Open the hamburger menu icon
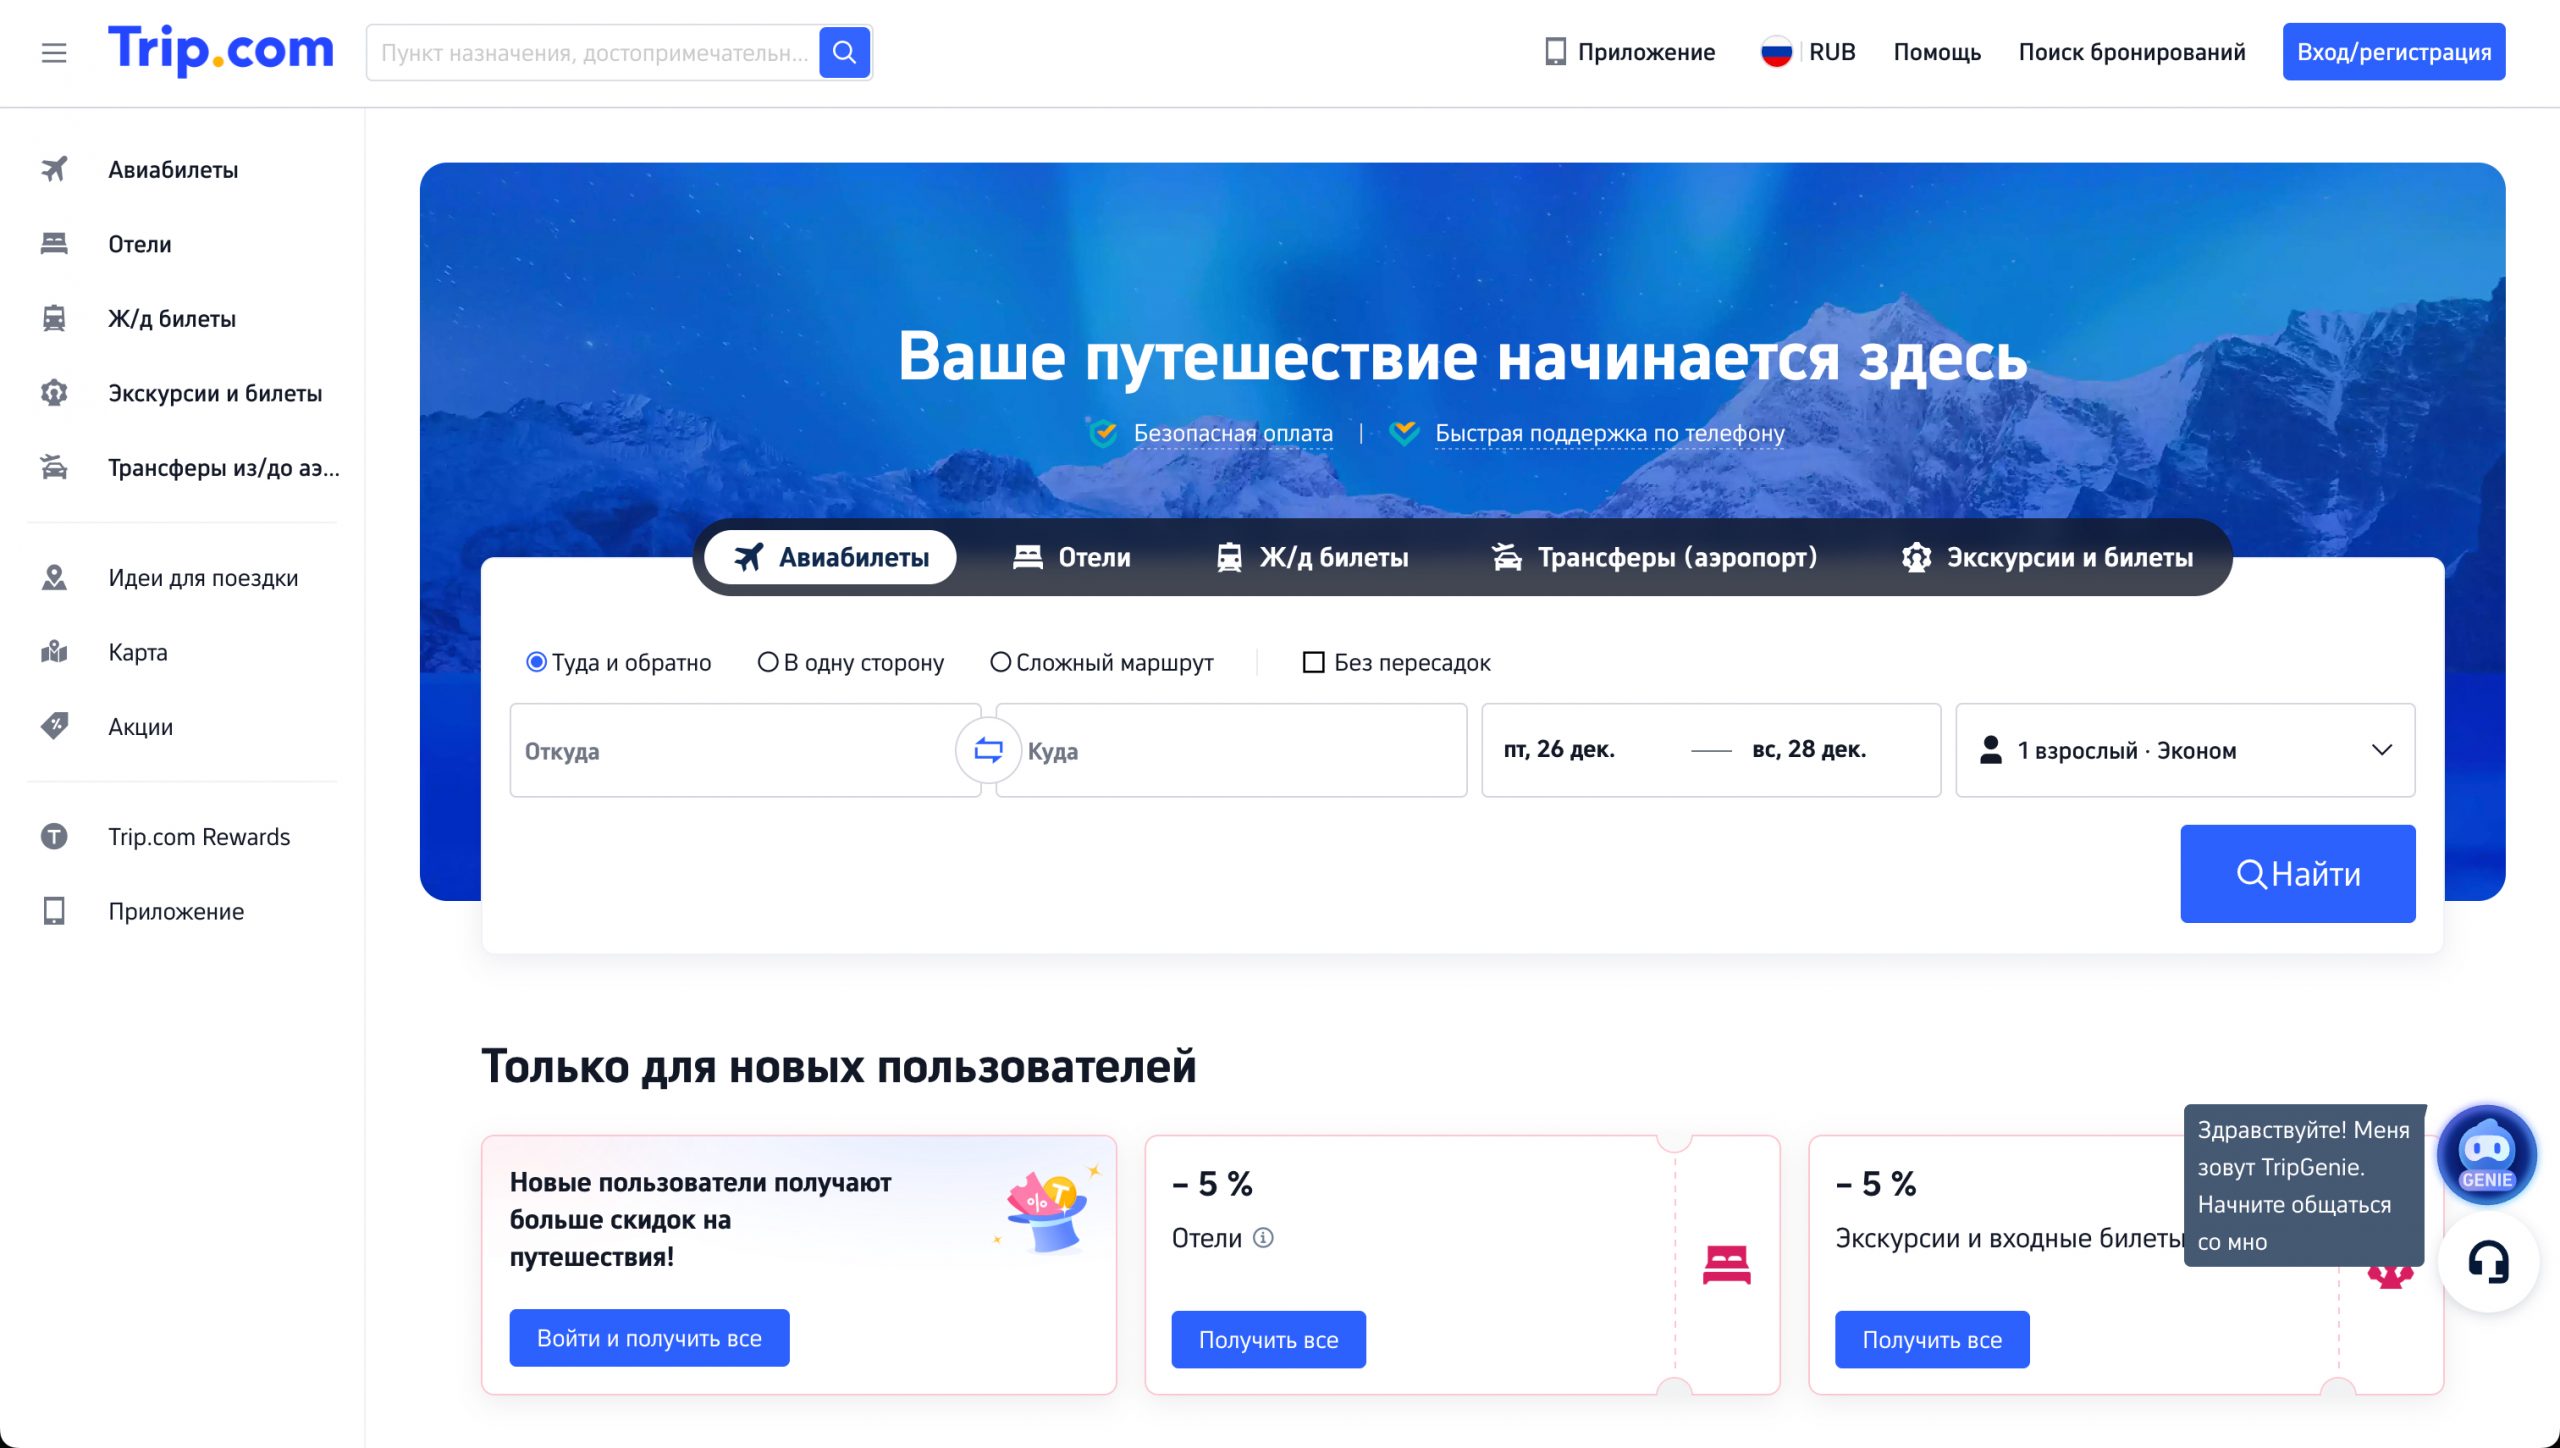Image resolution: width=2560 pixels, height=1448 pixels. tap(54, 52)
